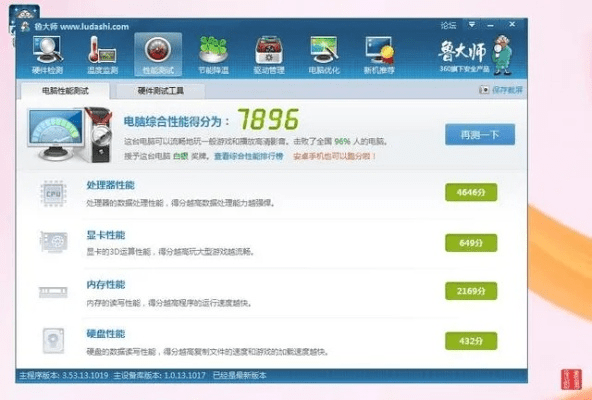
Task: Close the 鲁大师 window
Action: pyautogui.click(x=512, y=25)
